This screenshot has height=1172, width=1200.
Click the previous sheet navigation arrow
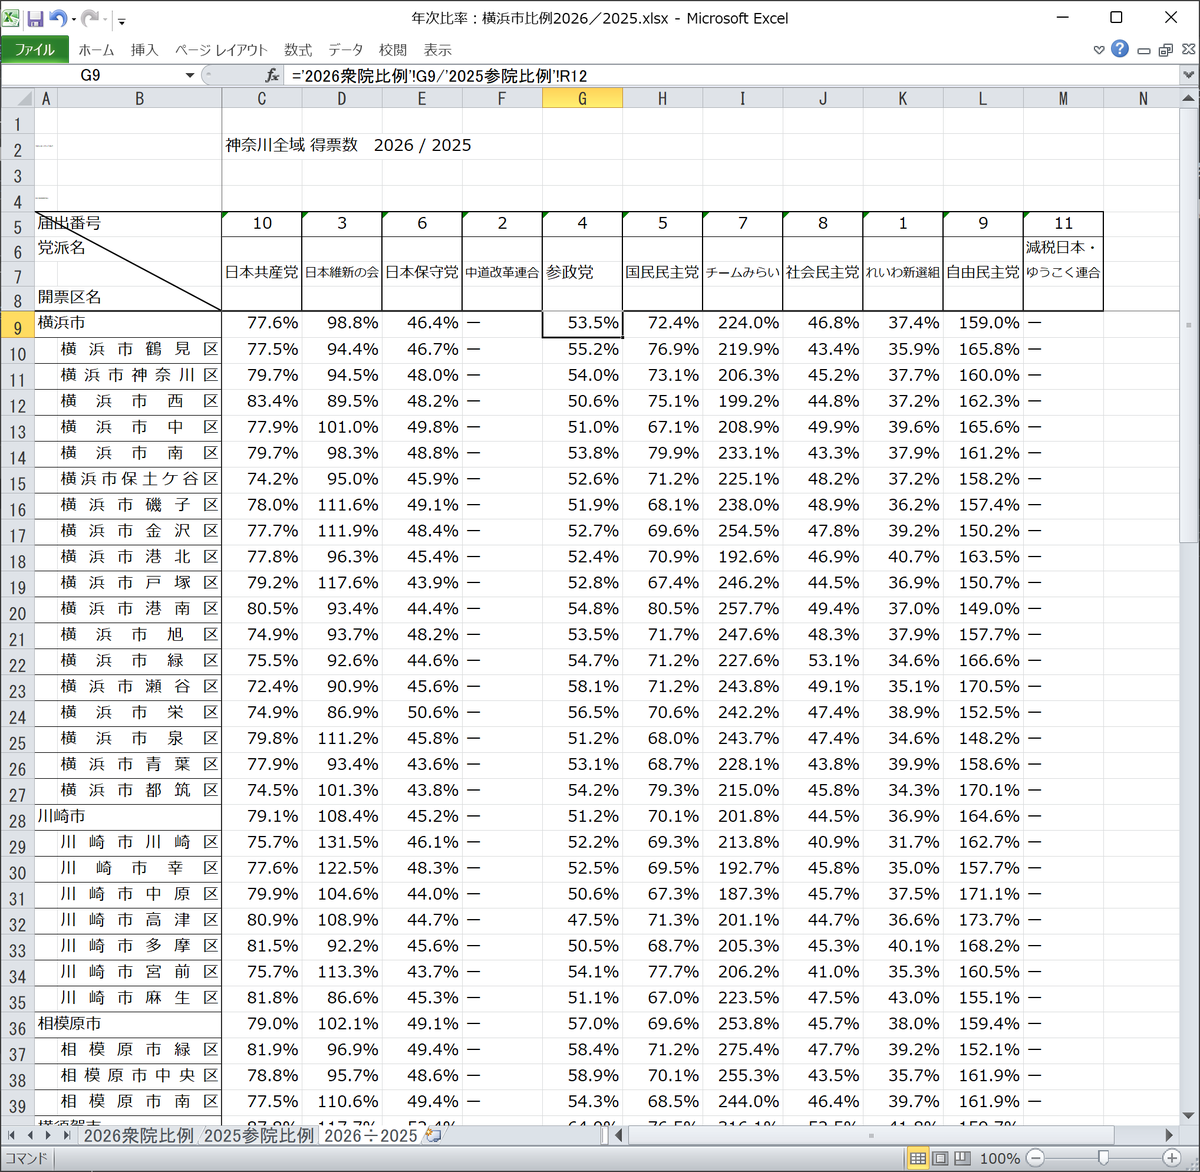[x=31, y=1135]
